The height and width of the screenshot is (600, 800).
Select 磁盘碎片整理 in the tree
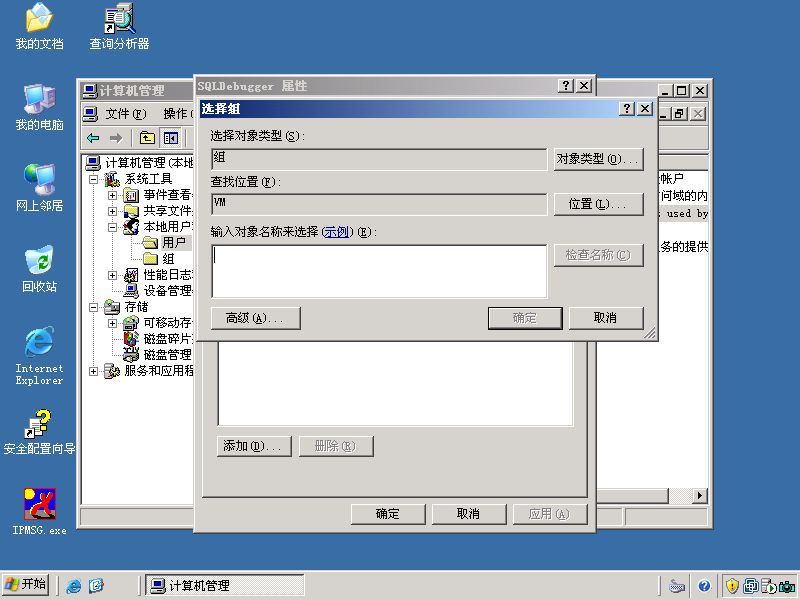(x=167, y=339)
